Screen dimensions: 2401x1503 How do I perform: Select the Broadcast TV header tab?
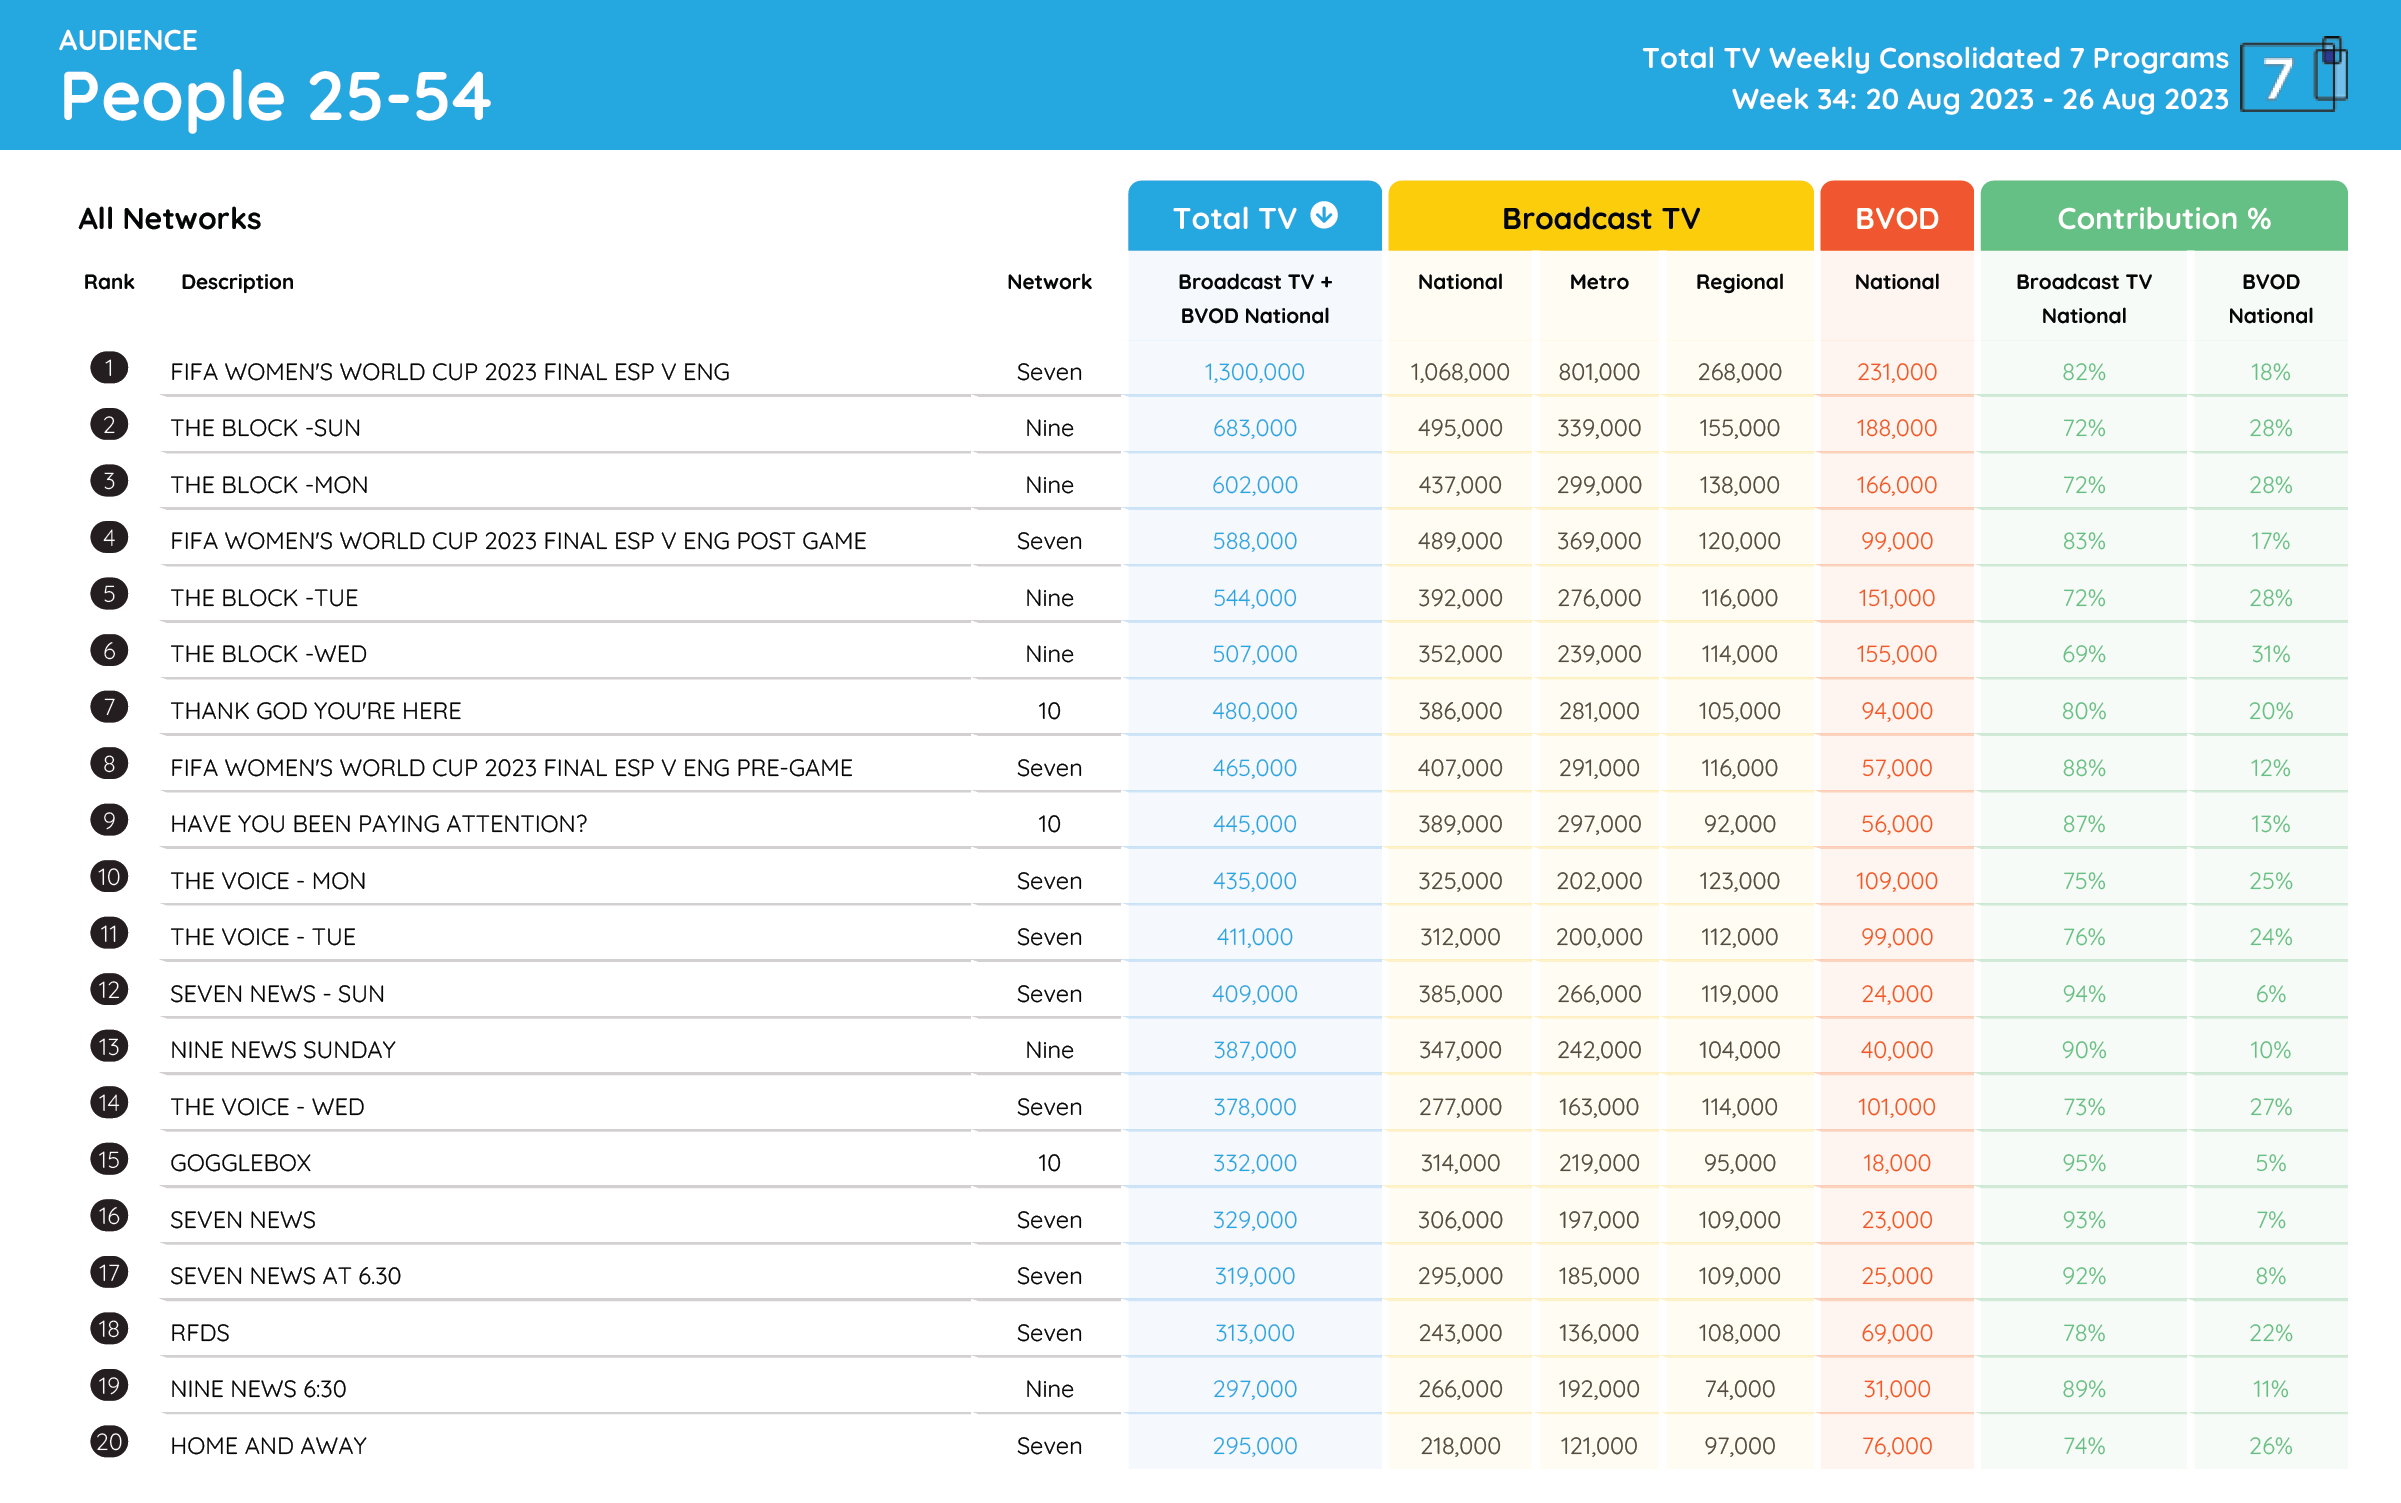pyautogui.click(x=1600, y=218)
